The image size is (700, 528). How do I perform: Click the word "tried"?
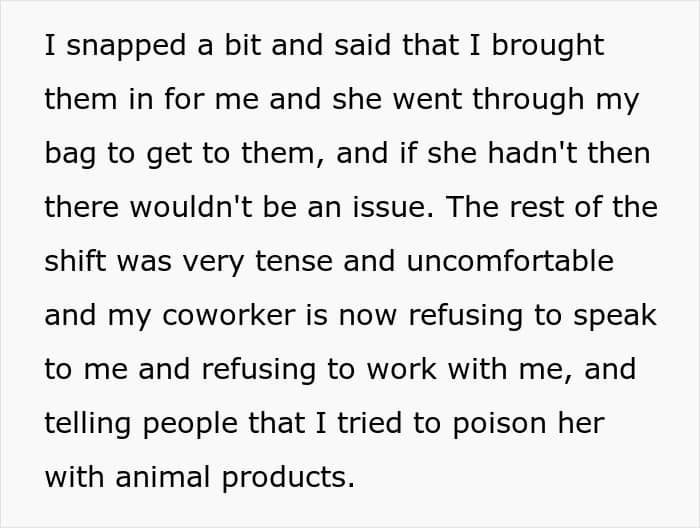point(370,423)
